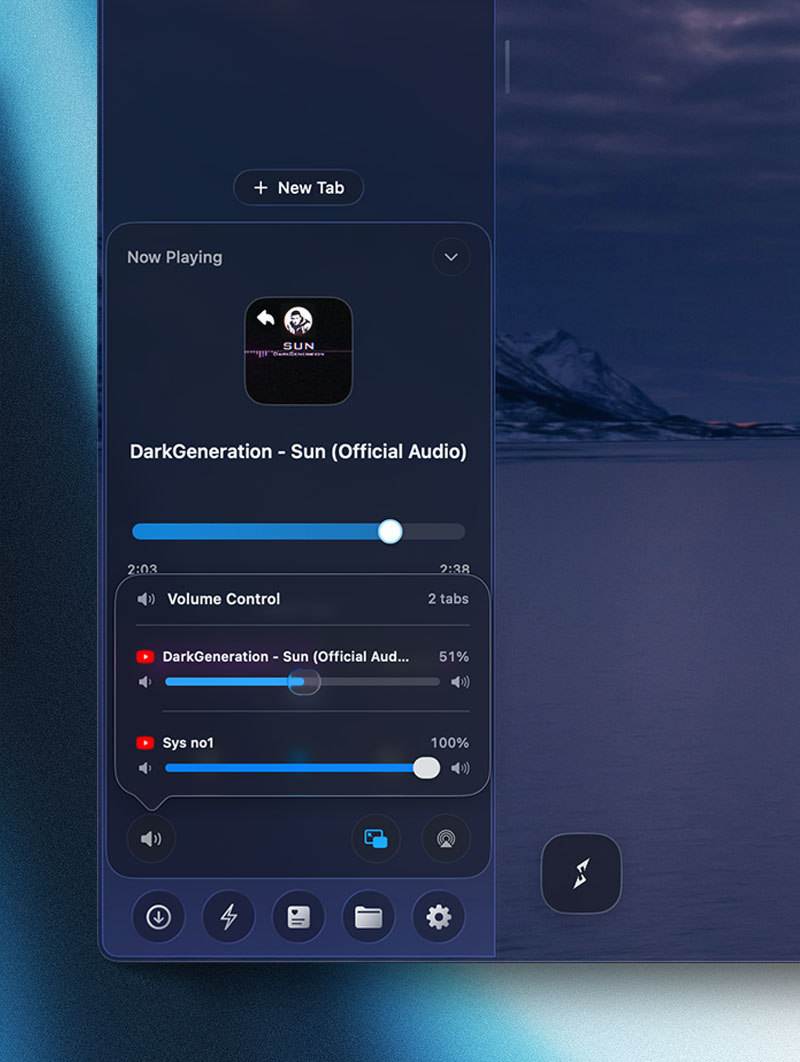Open the bookmark card icon in bottom bar
The height and width of the screenshot is (1062, 800).
click(298, 917)
